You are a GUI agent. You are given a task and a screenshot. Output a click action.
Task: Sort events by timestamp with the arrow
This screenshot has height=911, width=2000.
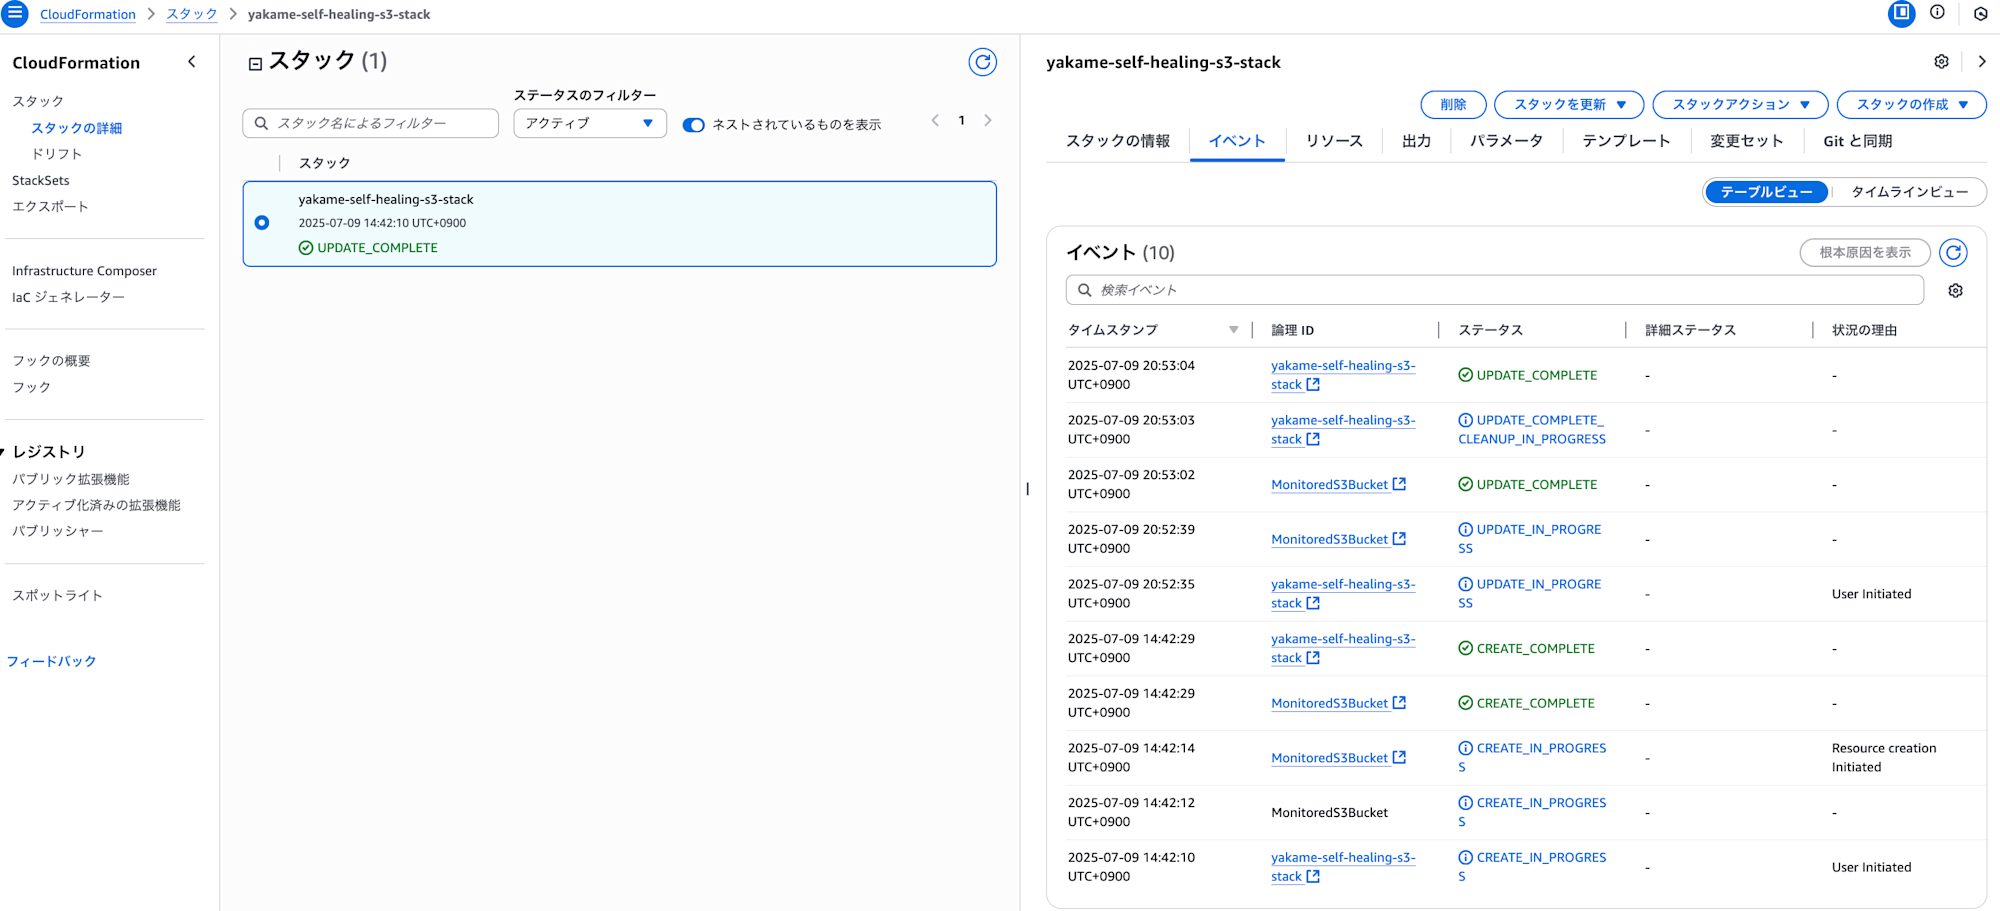coord(1233,330)
